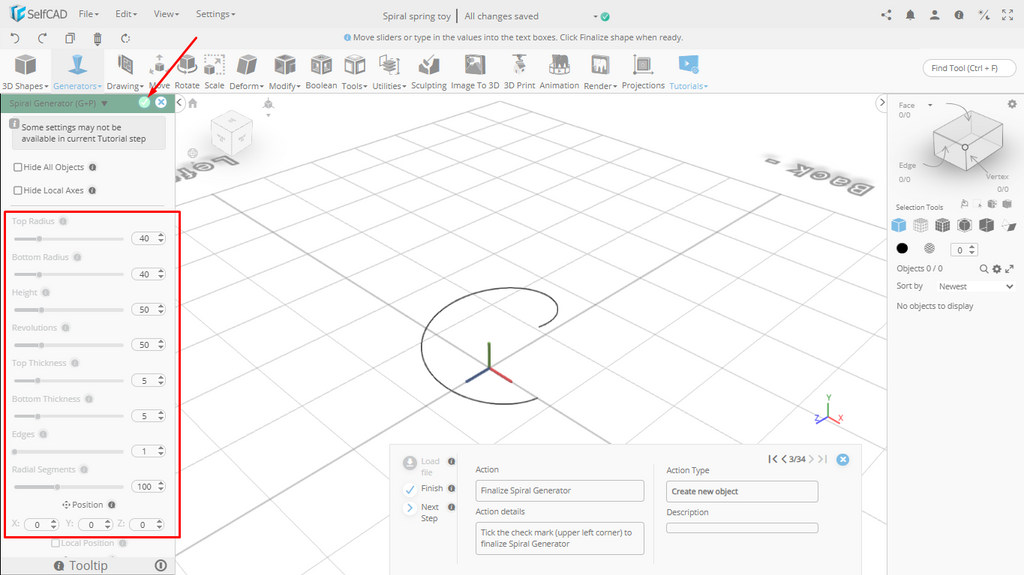
Task: Open the Utilities tool menu
Action: point(389,72)
